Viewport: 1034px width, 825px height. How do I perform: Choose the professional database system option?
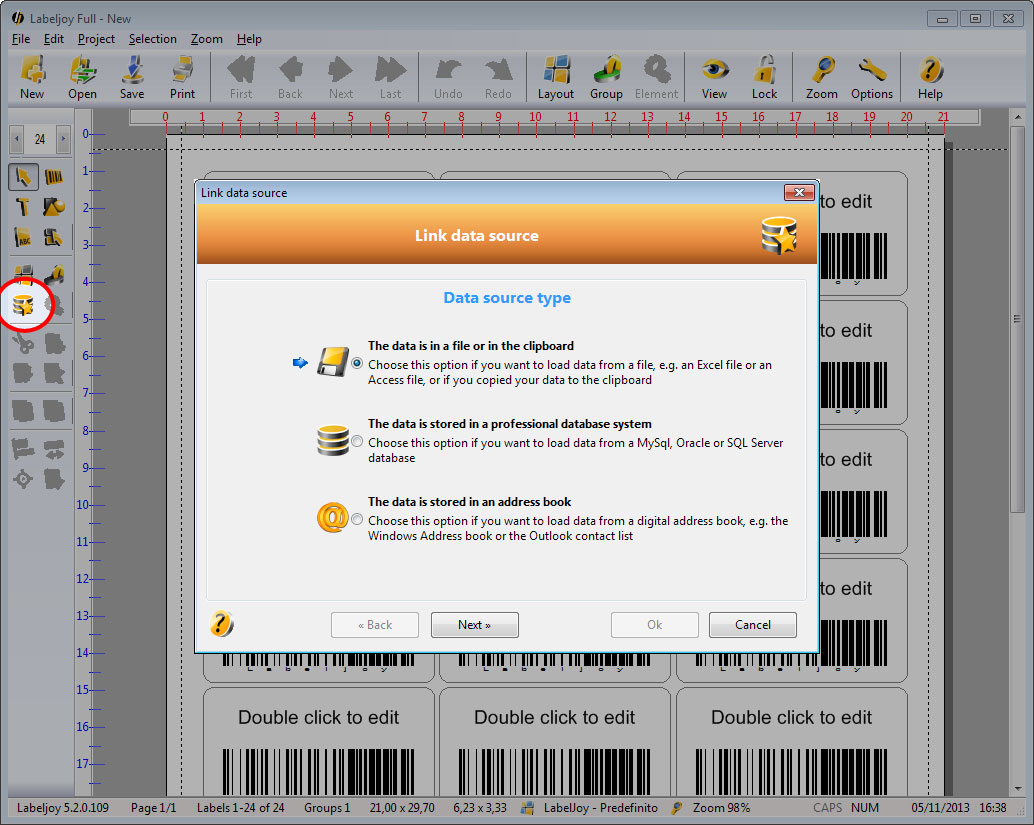click(x=357, y=440)
